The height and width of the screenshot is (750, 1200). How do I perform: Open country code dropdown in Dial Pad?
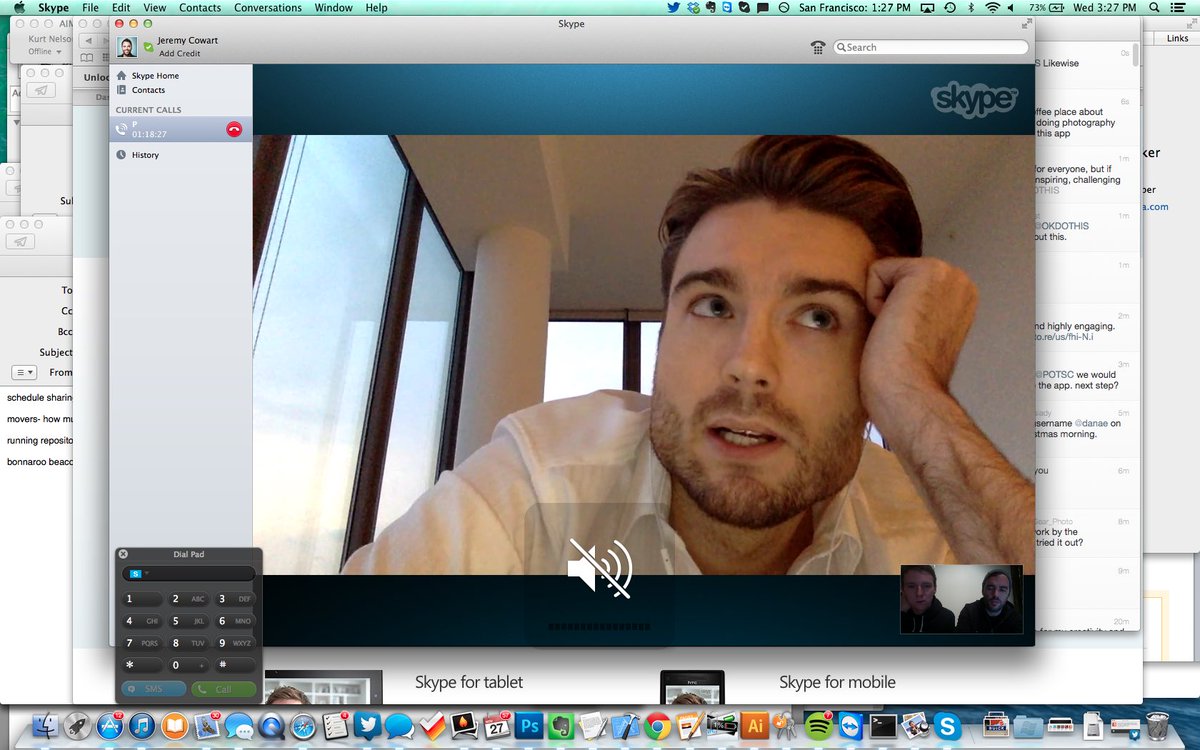139,574
